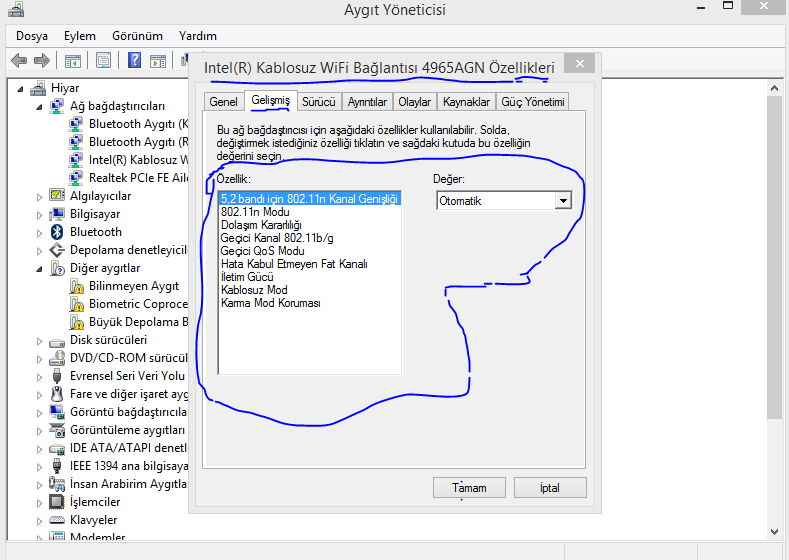Click the Bluetooth category icon
789x560 pixels.
point(57,232)
